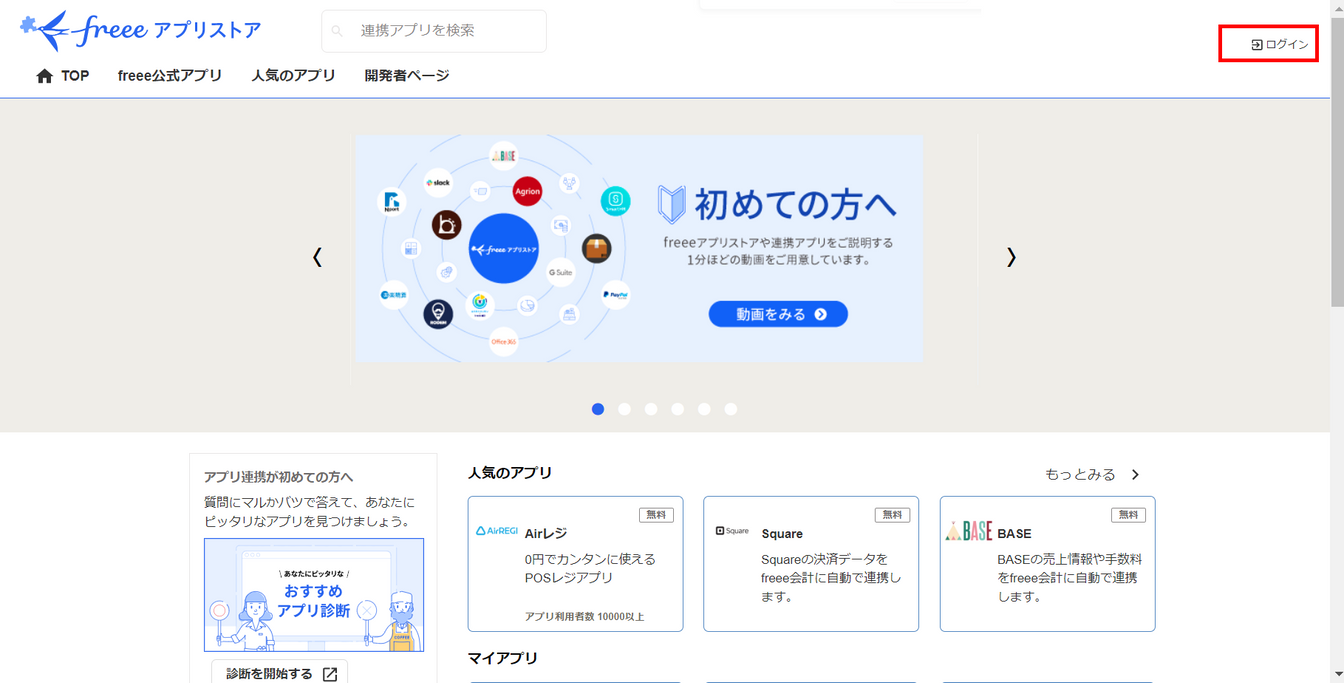This screenshot has width=1344, height=683.
Task: Select the sixth carousel pagination dot
Action: [731, 409]
